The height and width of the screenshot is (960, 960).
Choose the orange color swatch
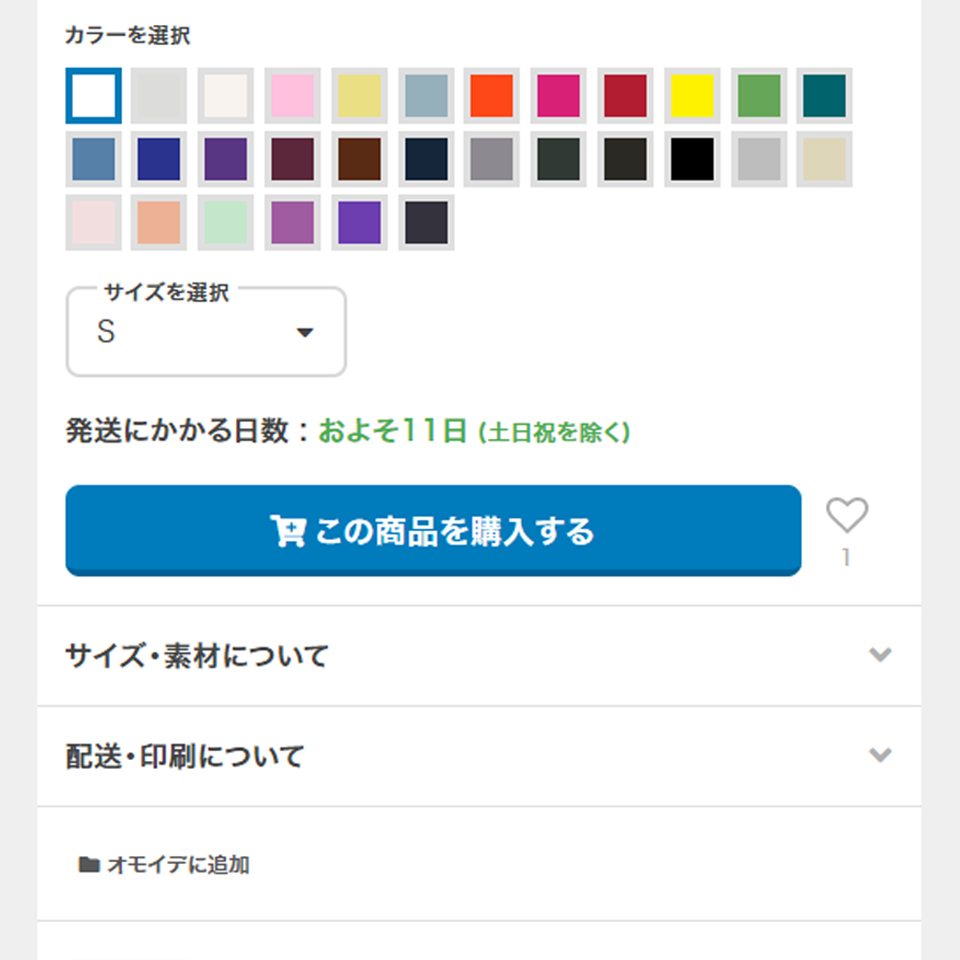point(492,96)
